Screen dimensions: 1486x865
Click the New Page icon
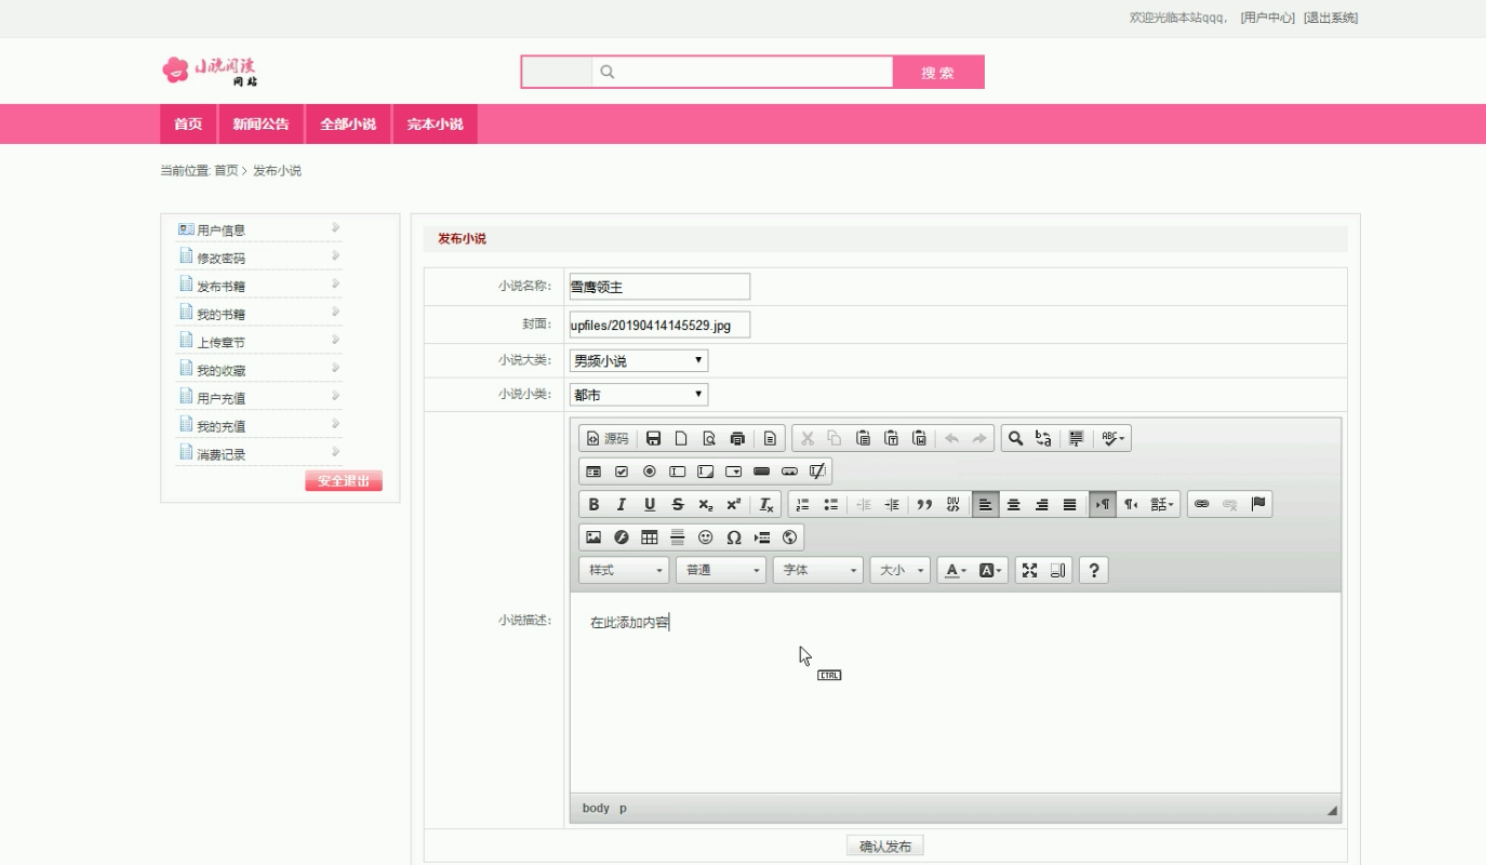681,438
